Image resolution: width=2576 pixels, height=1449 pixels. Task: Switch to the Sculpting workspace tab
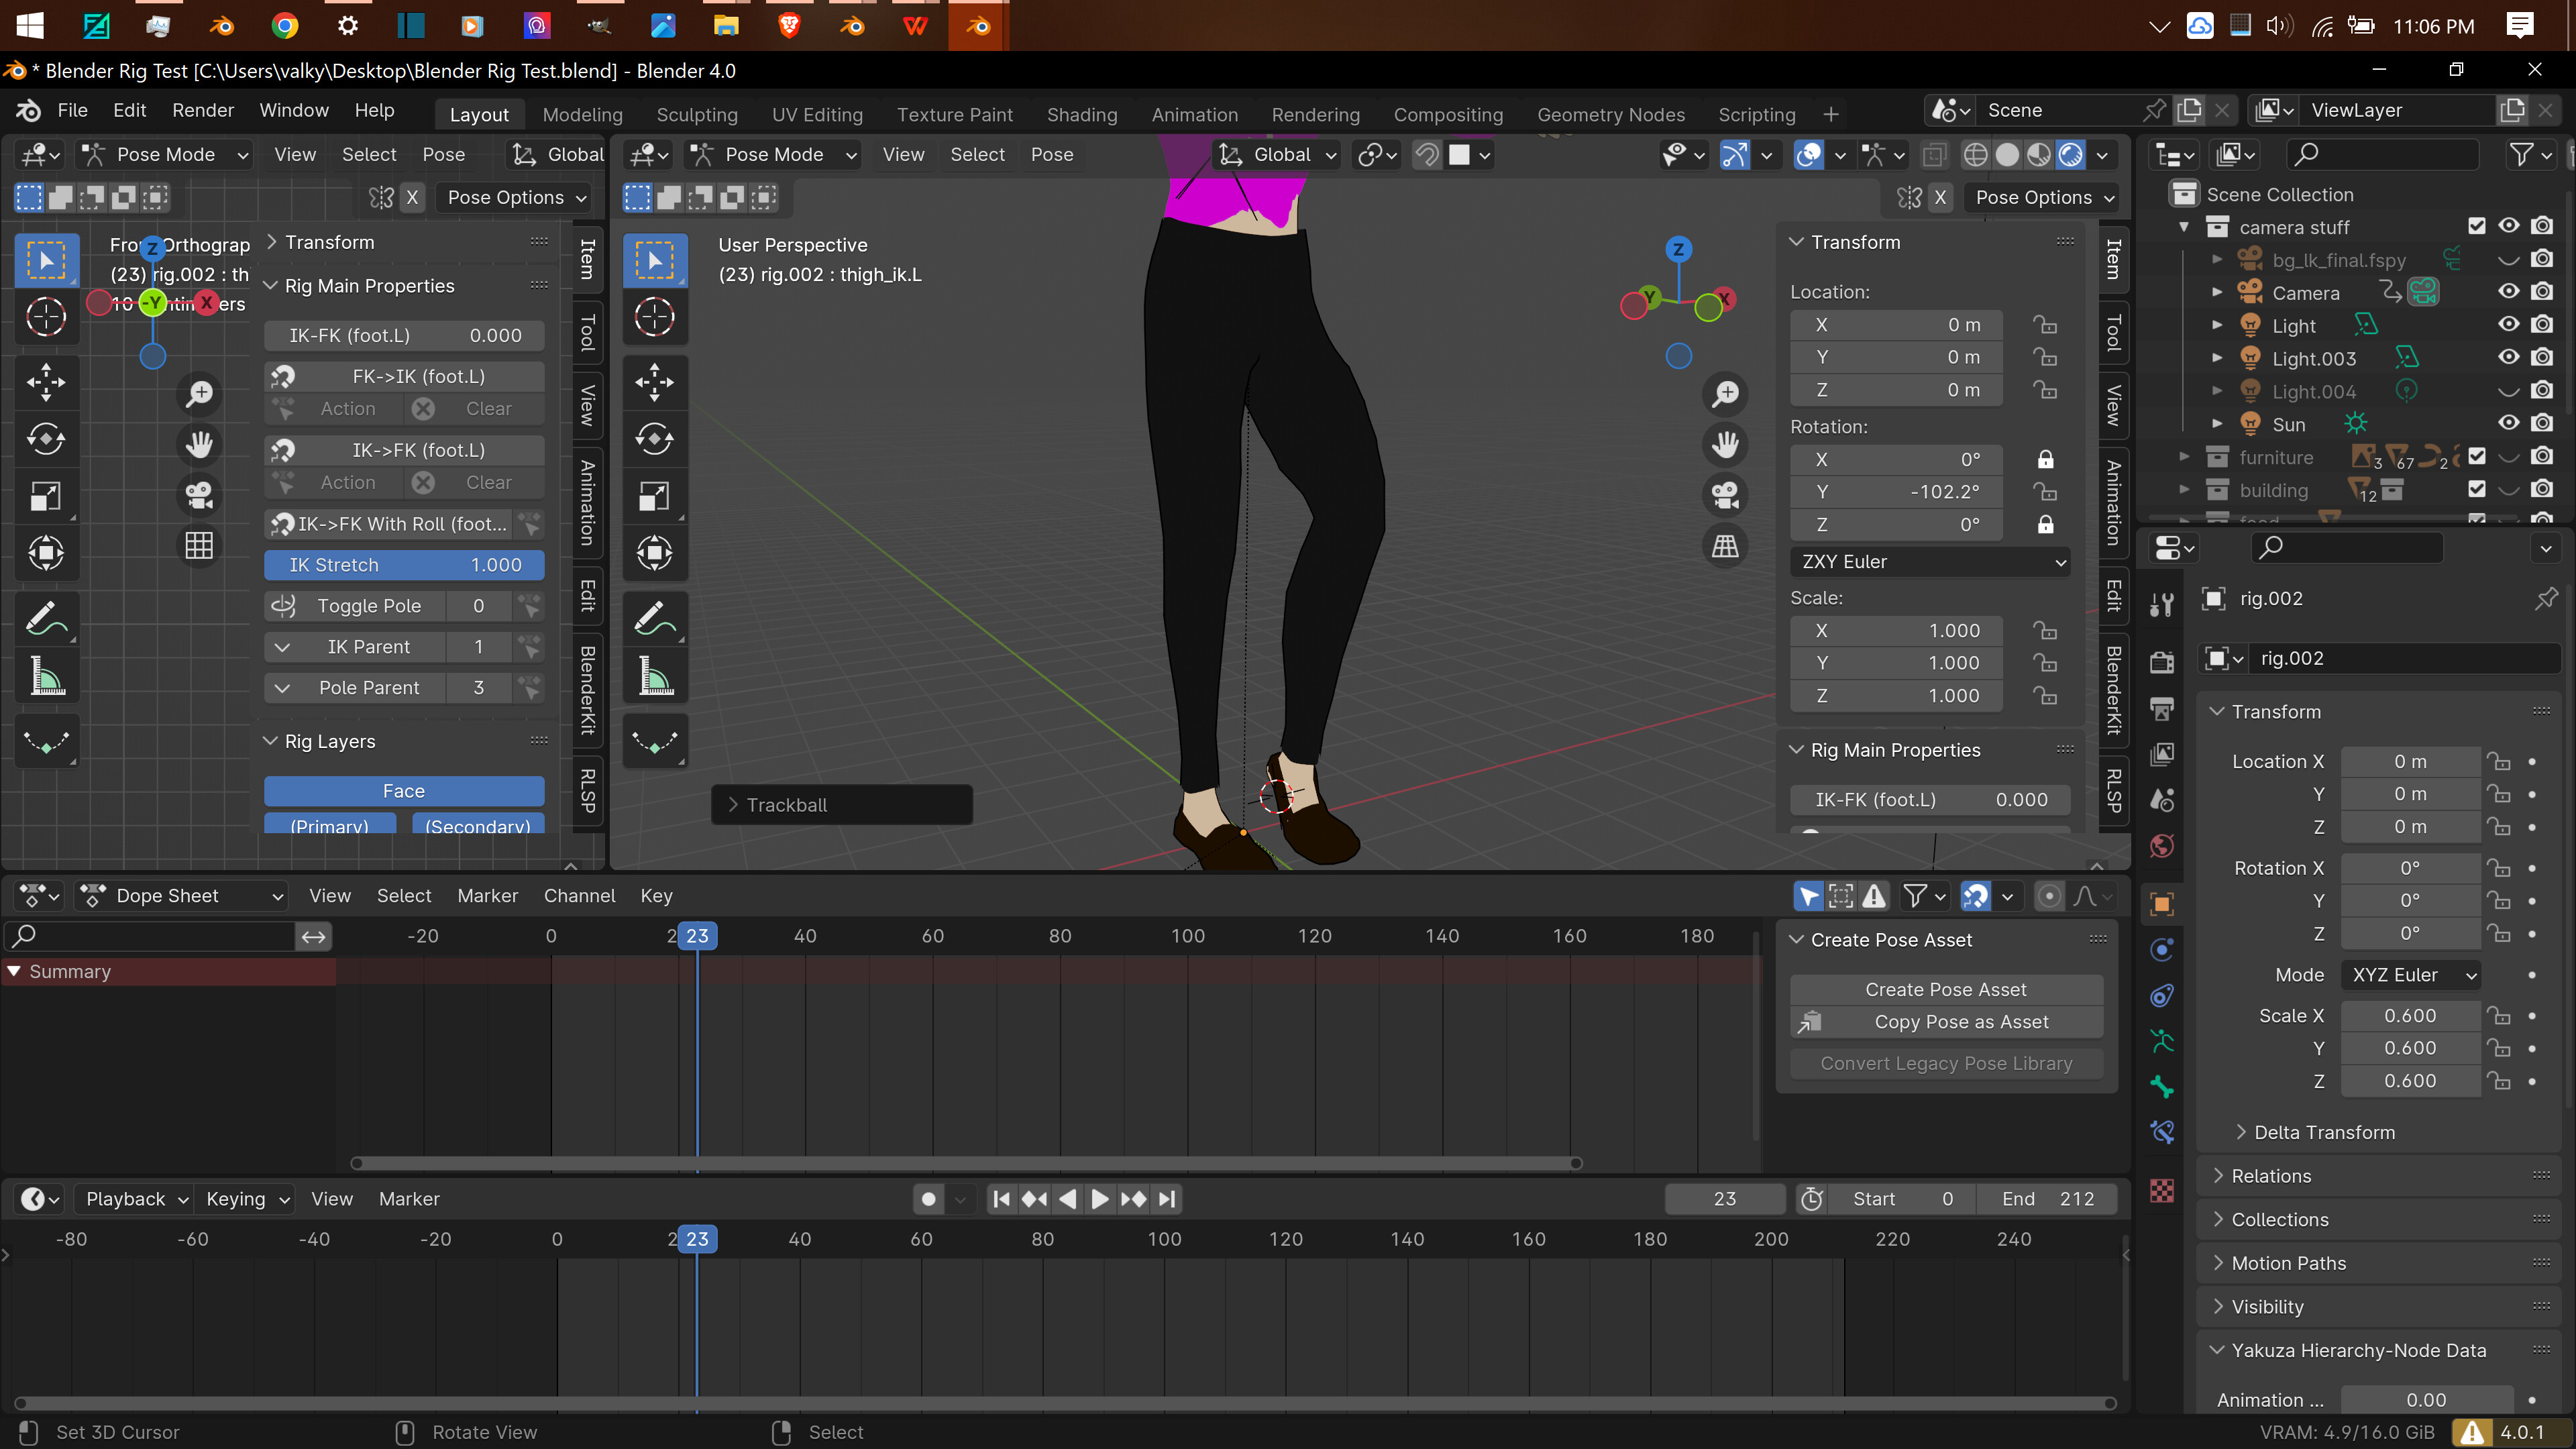coord(697,115)
